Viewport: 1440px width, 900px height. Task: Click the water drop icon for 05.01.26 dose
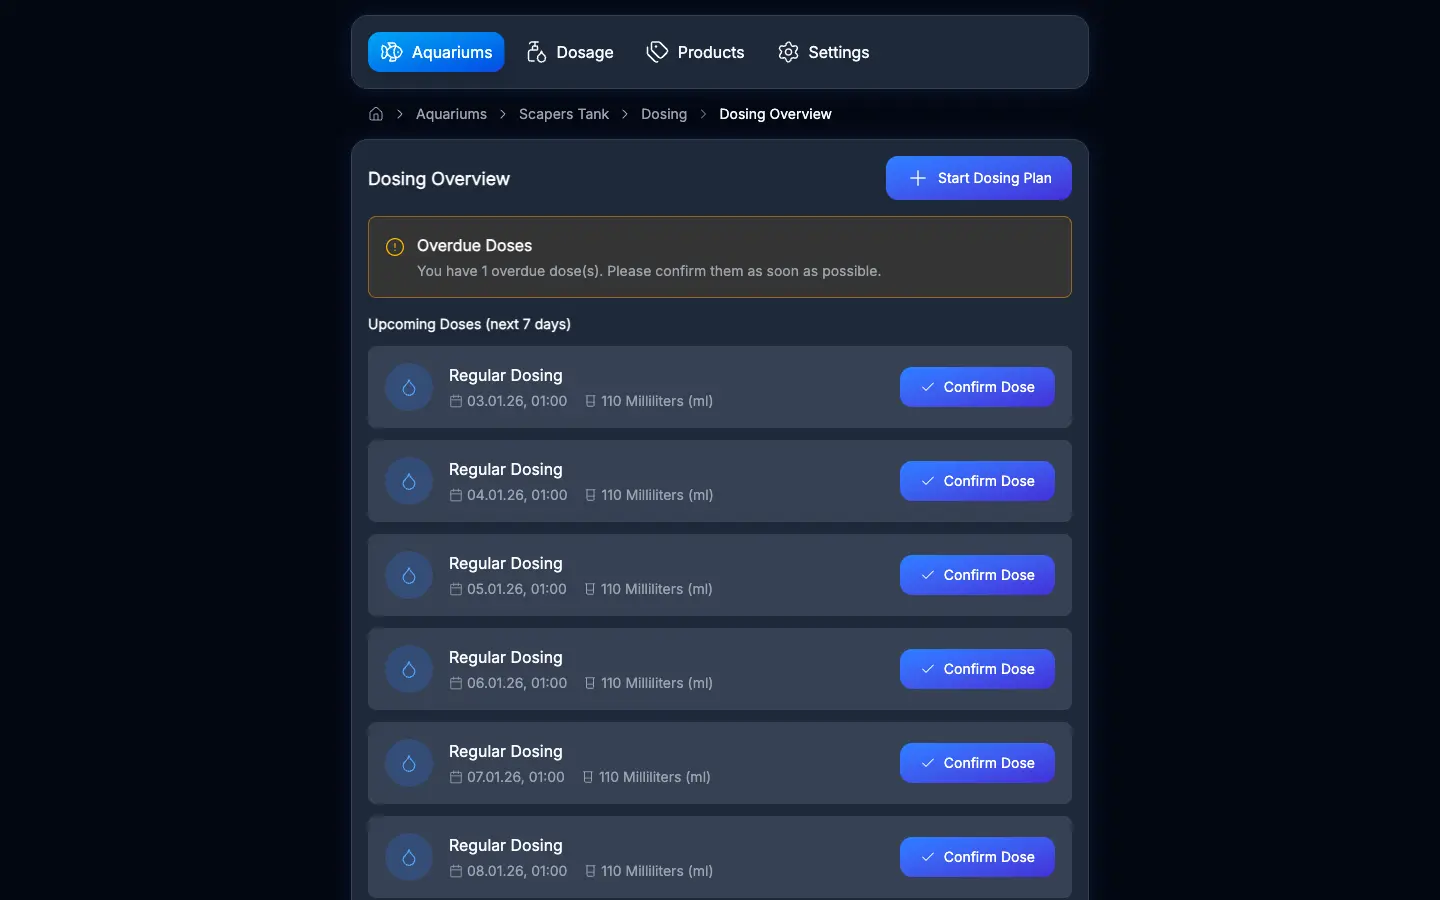tap(409, 575)
